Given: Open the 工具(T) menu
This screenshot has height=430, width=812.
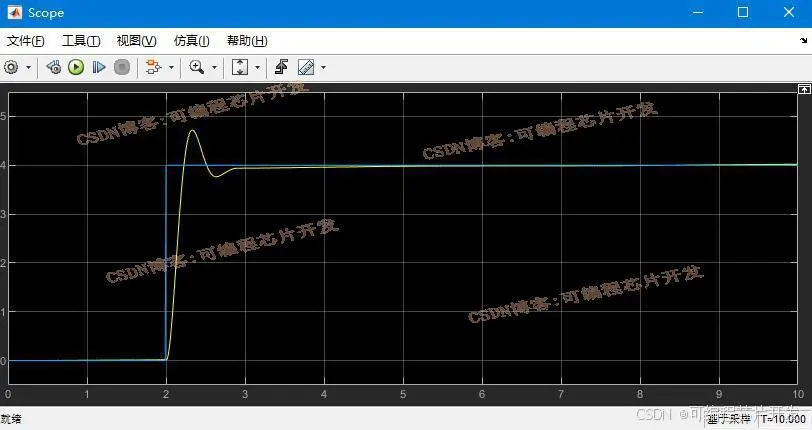Looking at the screenshot, I should coord(81,41).
